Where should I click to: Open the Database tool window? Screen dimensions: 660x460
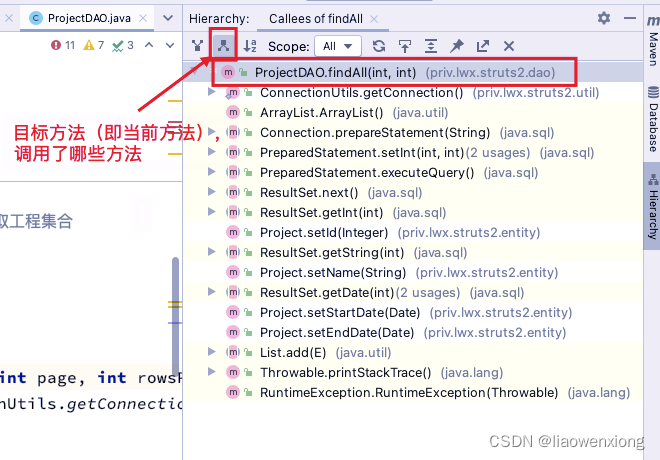click(652, 119)
